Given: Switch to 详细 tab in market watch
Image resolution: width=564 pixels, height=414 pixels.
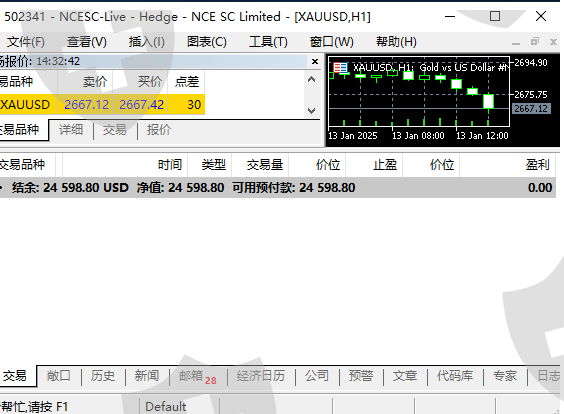Looking at the screenshot, I should tap(71, 130).
